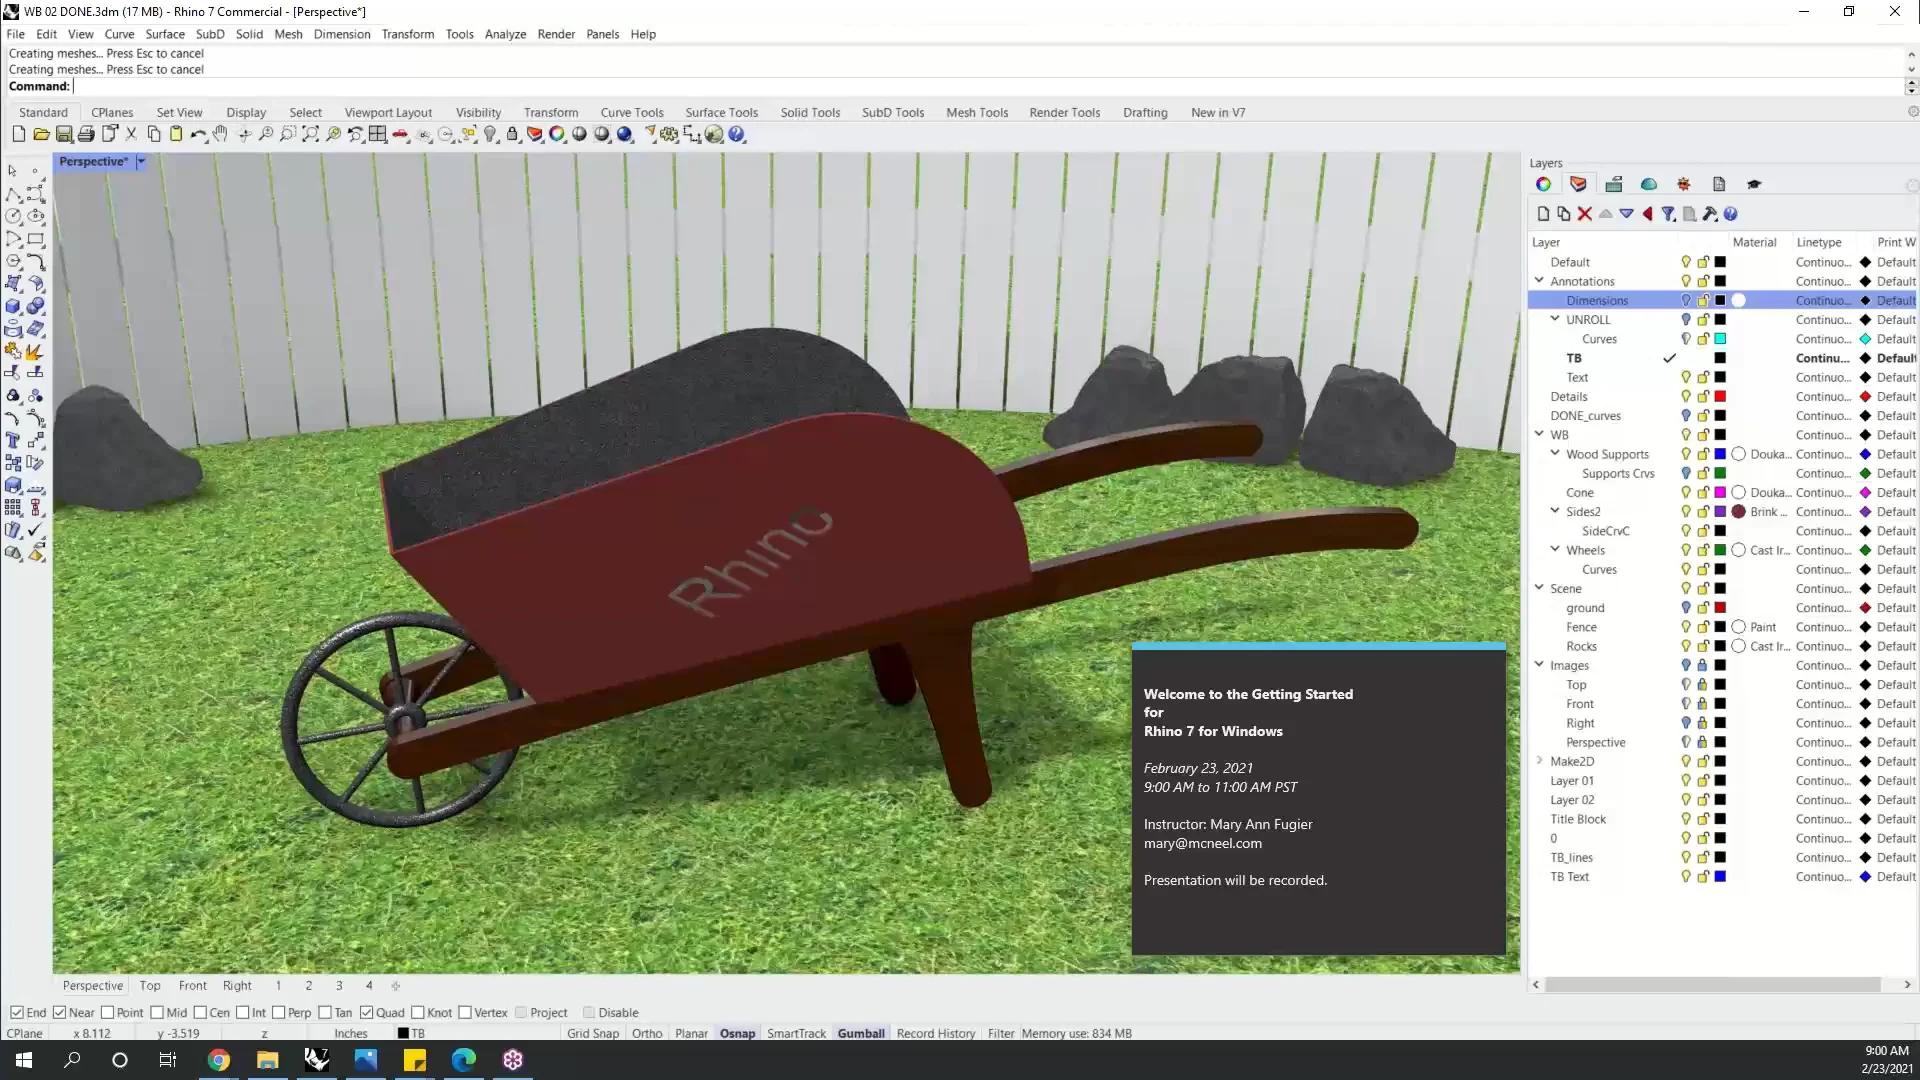Click the Record History status bar icon
This screenshot has height=1080, width=1920.
(938, 1033)
